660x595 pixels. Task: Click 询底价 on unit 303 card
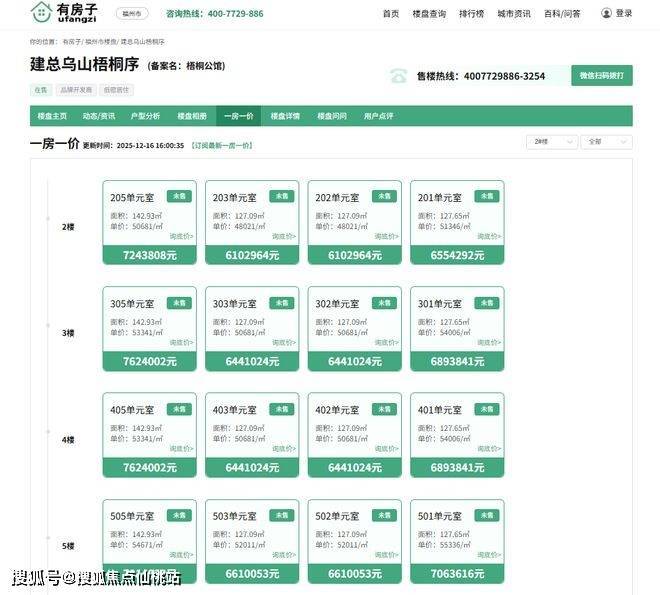pyautogui.click(x=284, y=343)
